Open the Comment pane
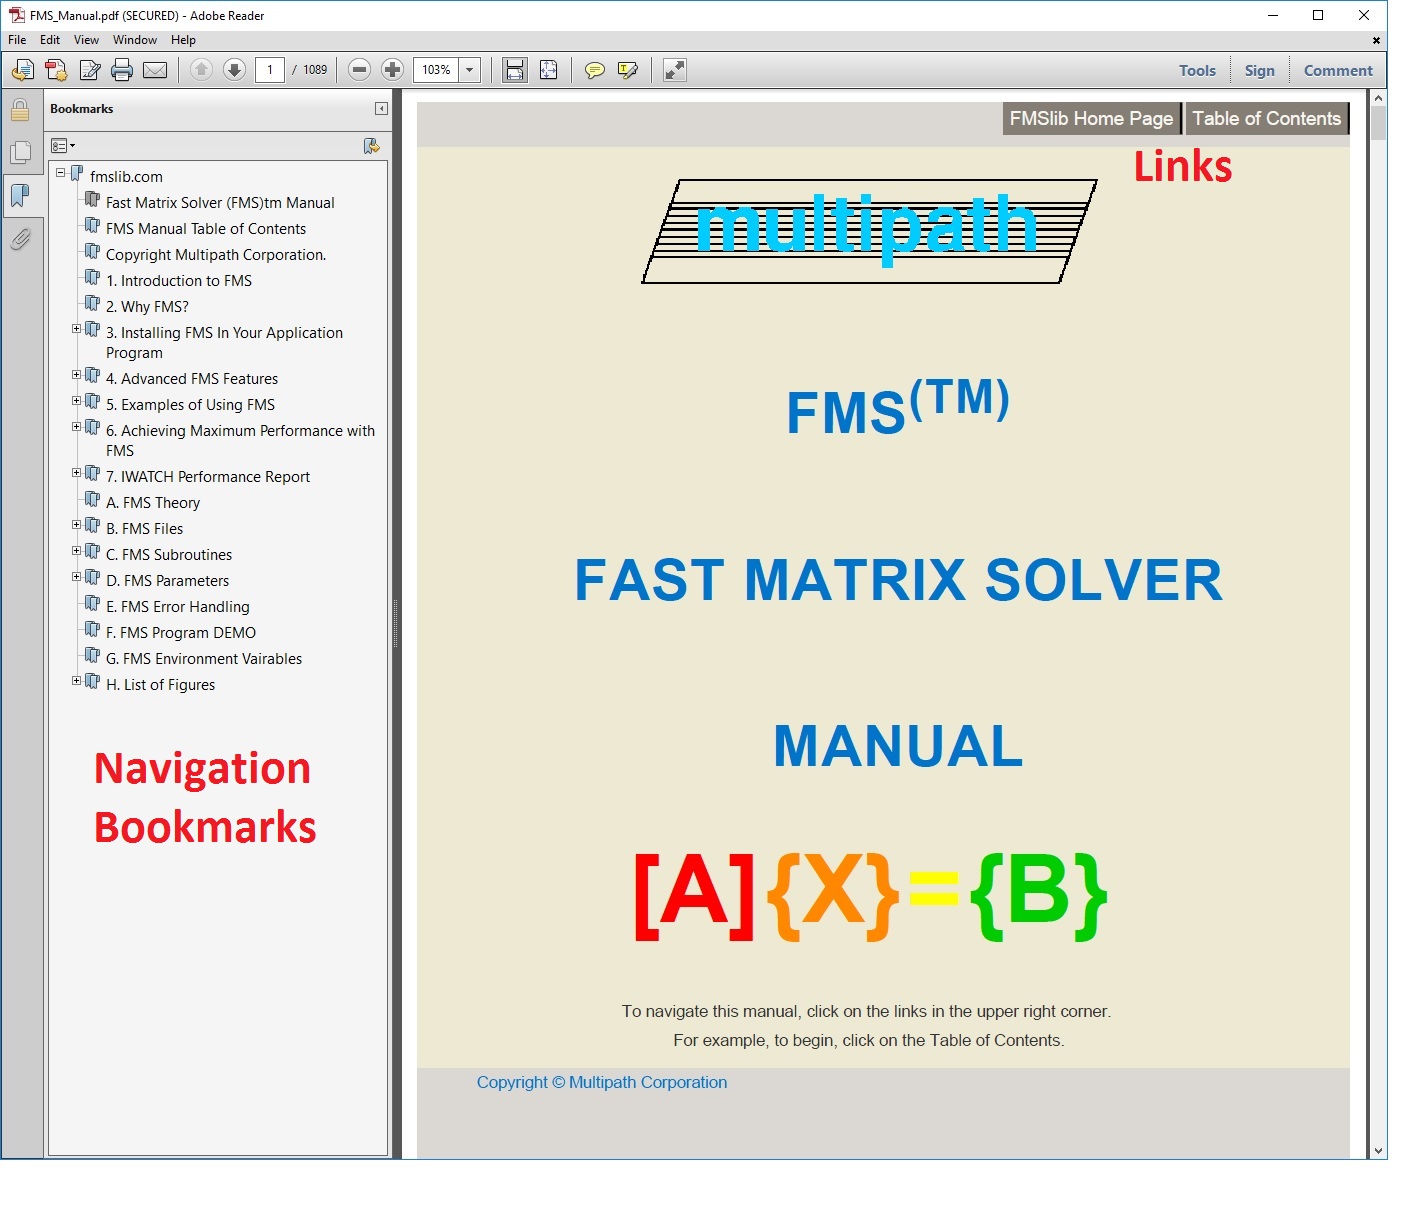 pos(1338,70)
